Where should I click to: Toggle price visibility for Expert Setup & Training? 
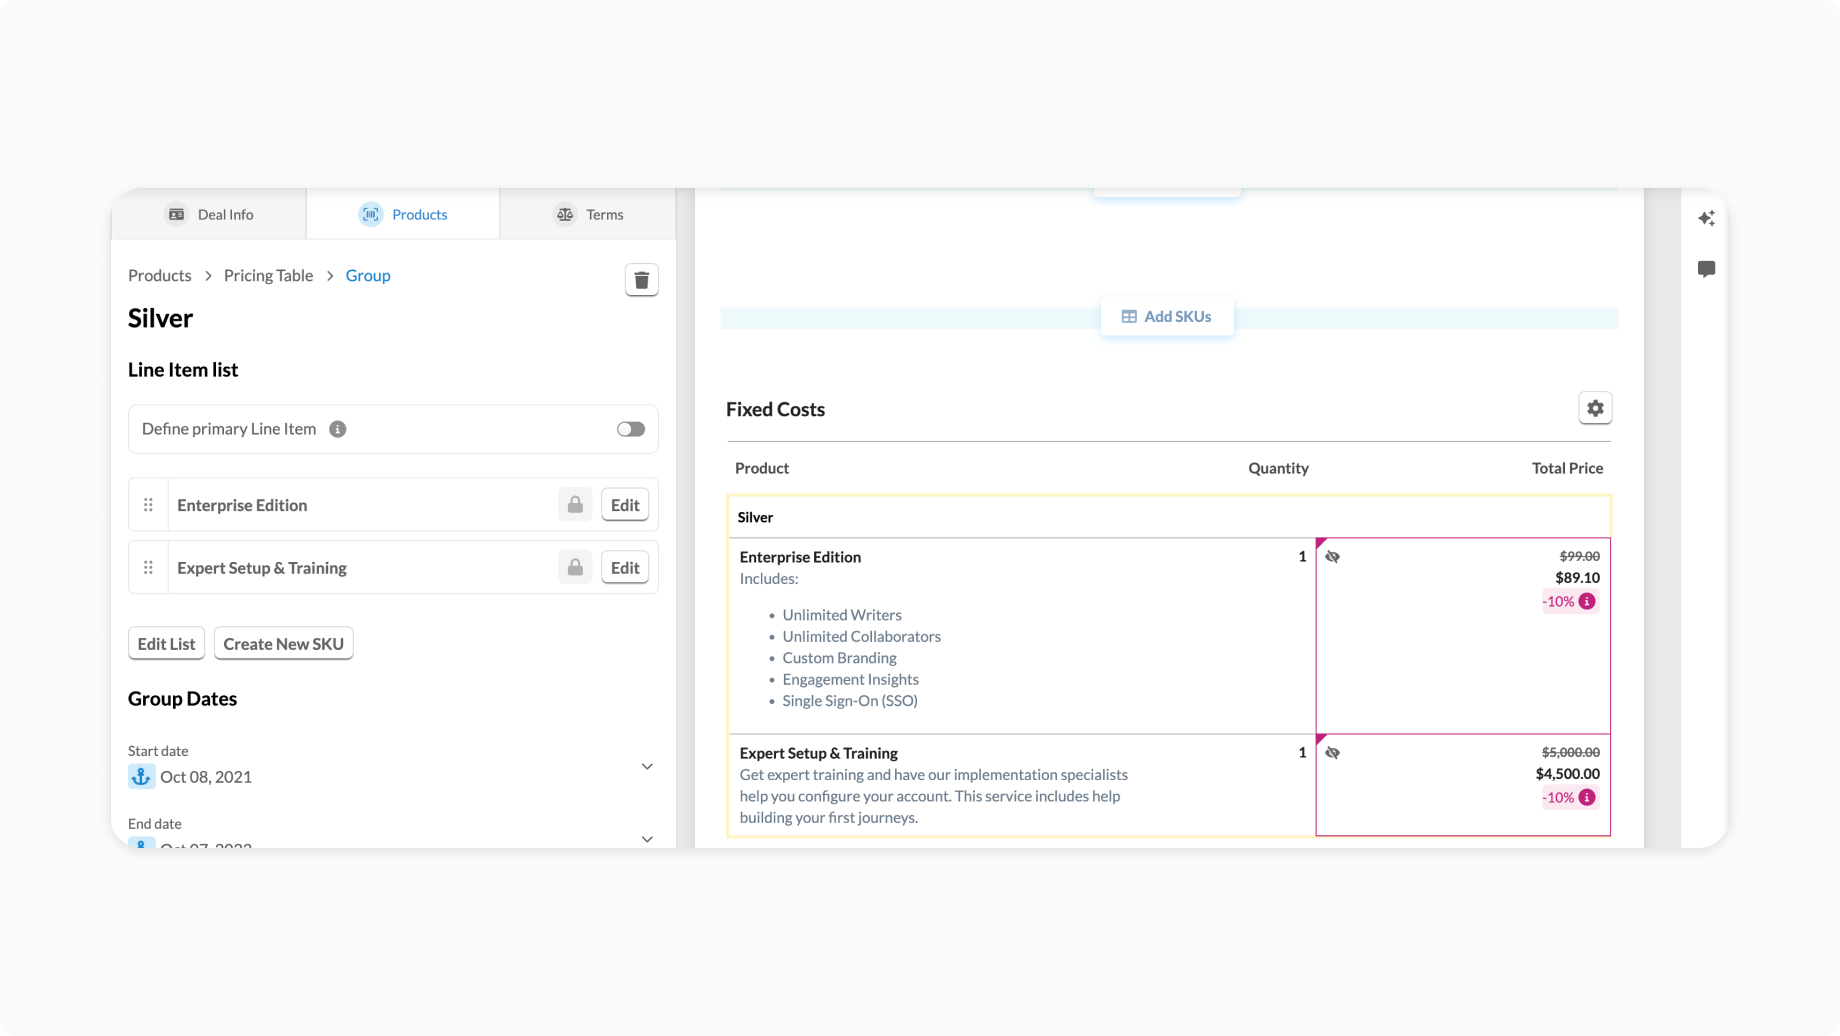[x=1332, y=753]
